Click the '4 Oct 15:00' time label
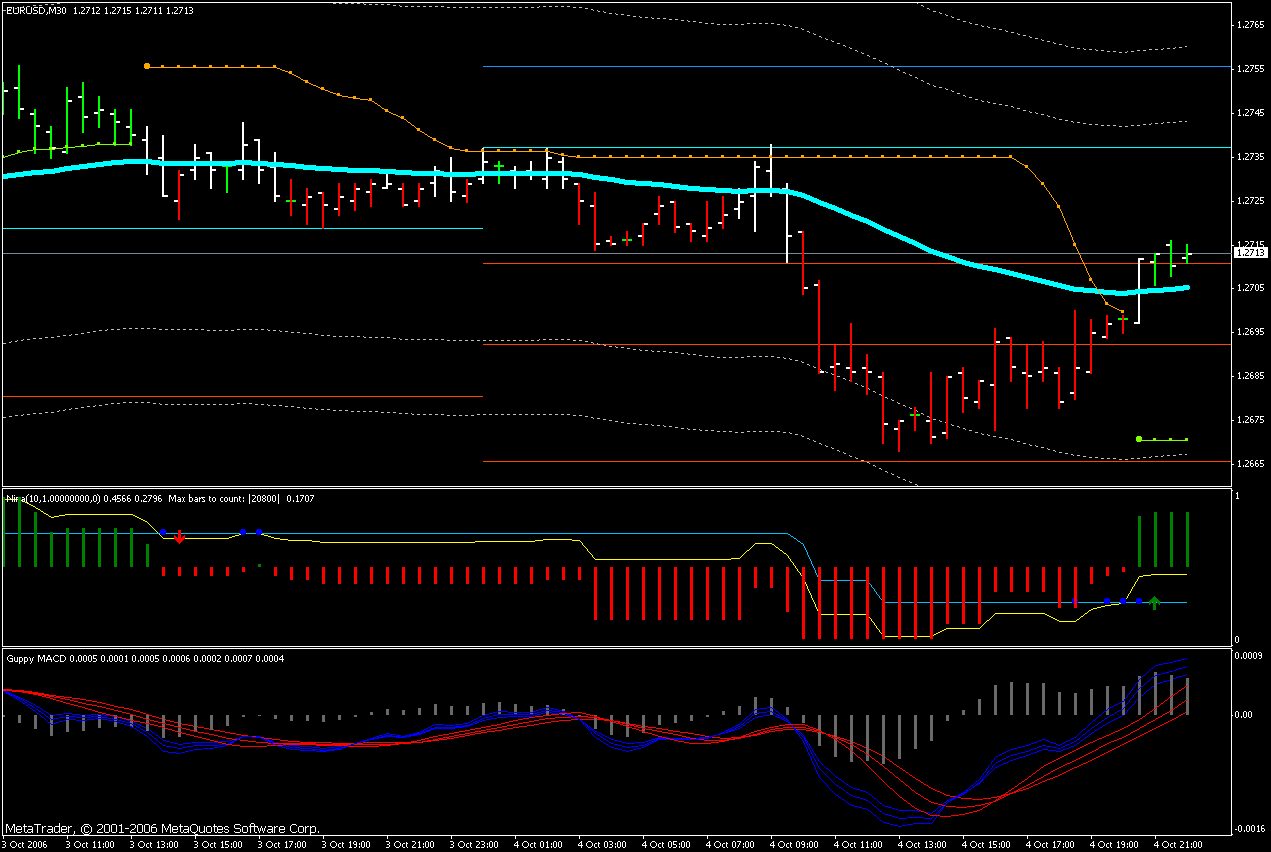Image resolution: width=1271 pixels, height=852 pixels. coord(985,845)
